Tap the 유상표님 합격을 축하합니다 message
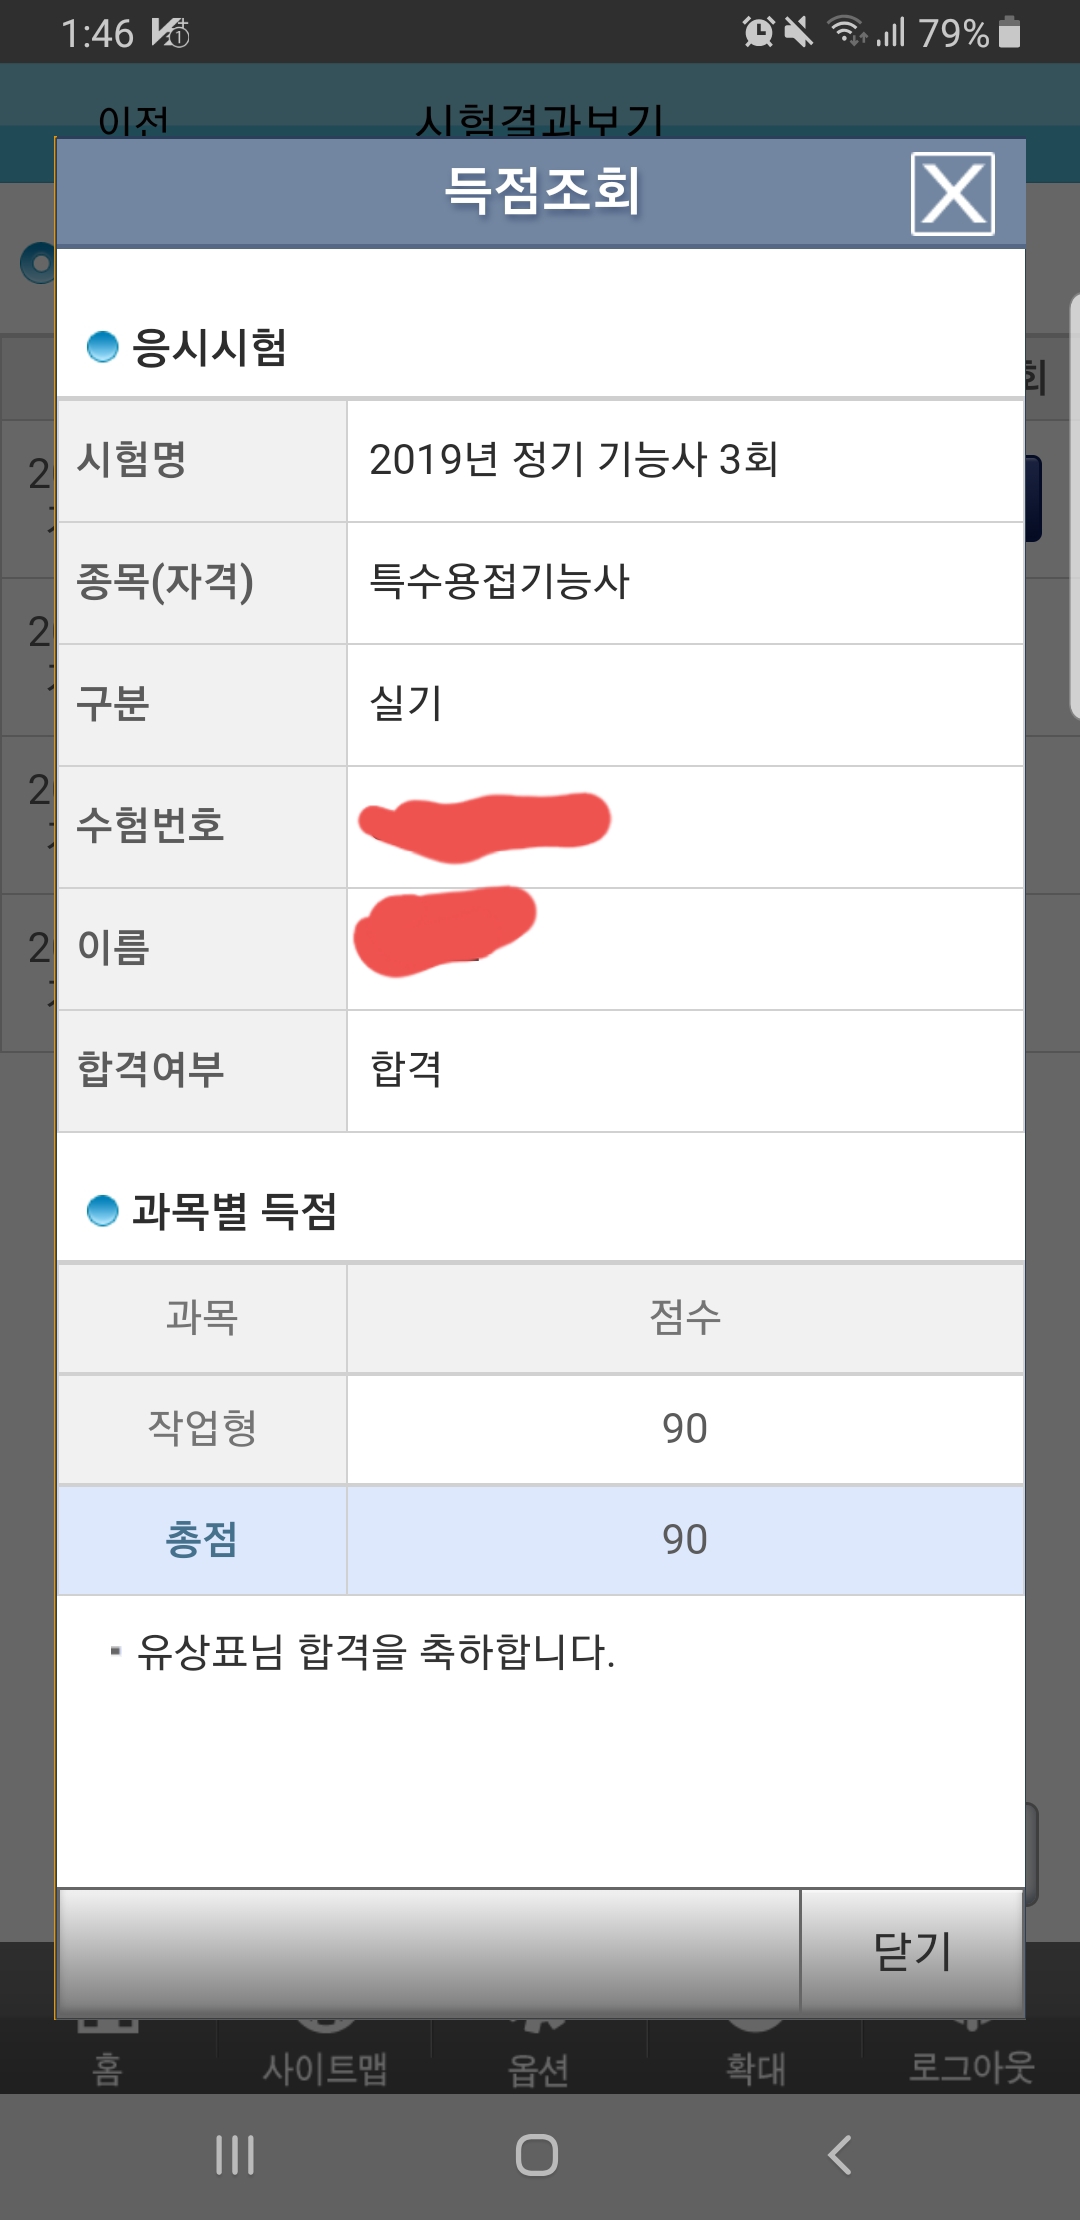The height and width of the screenshot is (2220, 1080). pos(375,1652)
